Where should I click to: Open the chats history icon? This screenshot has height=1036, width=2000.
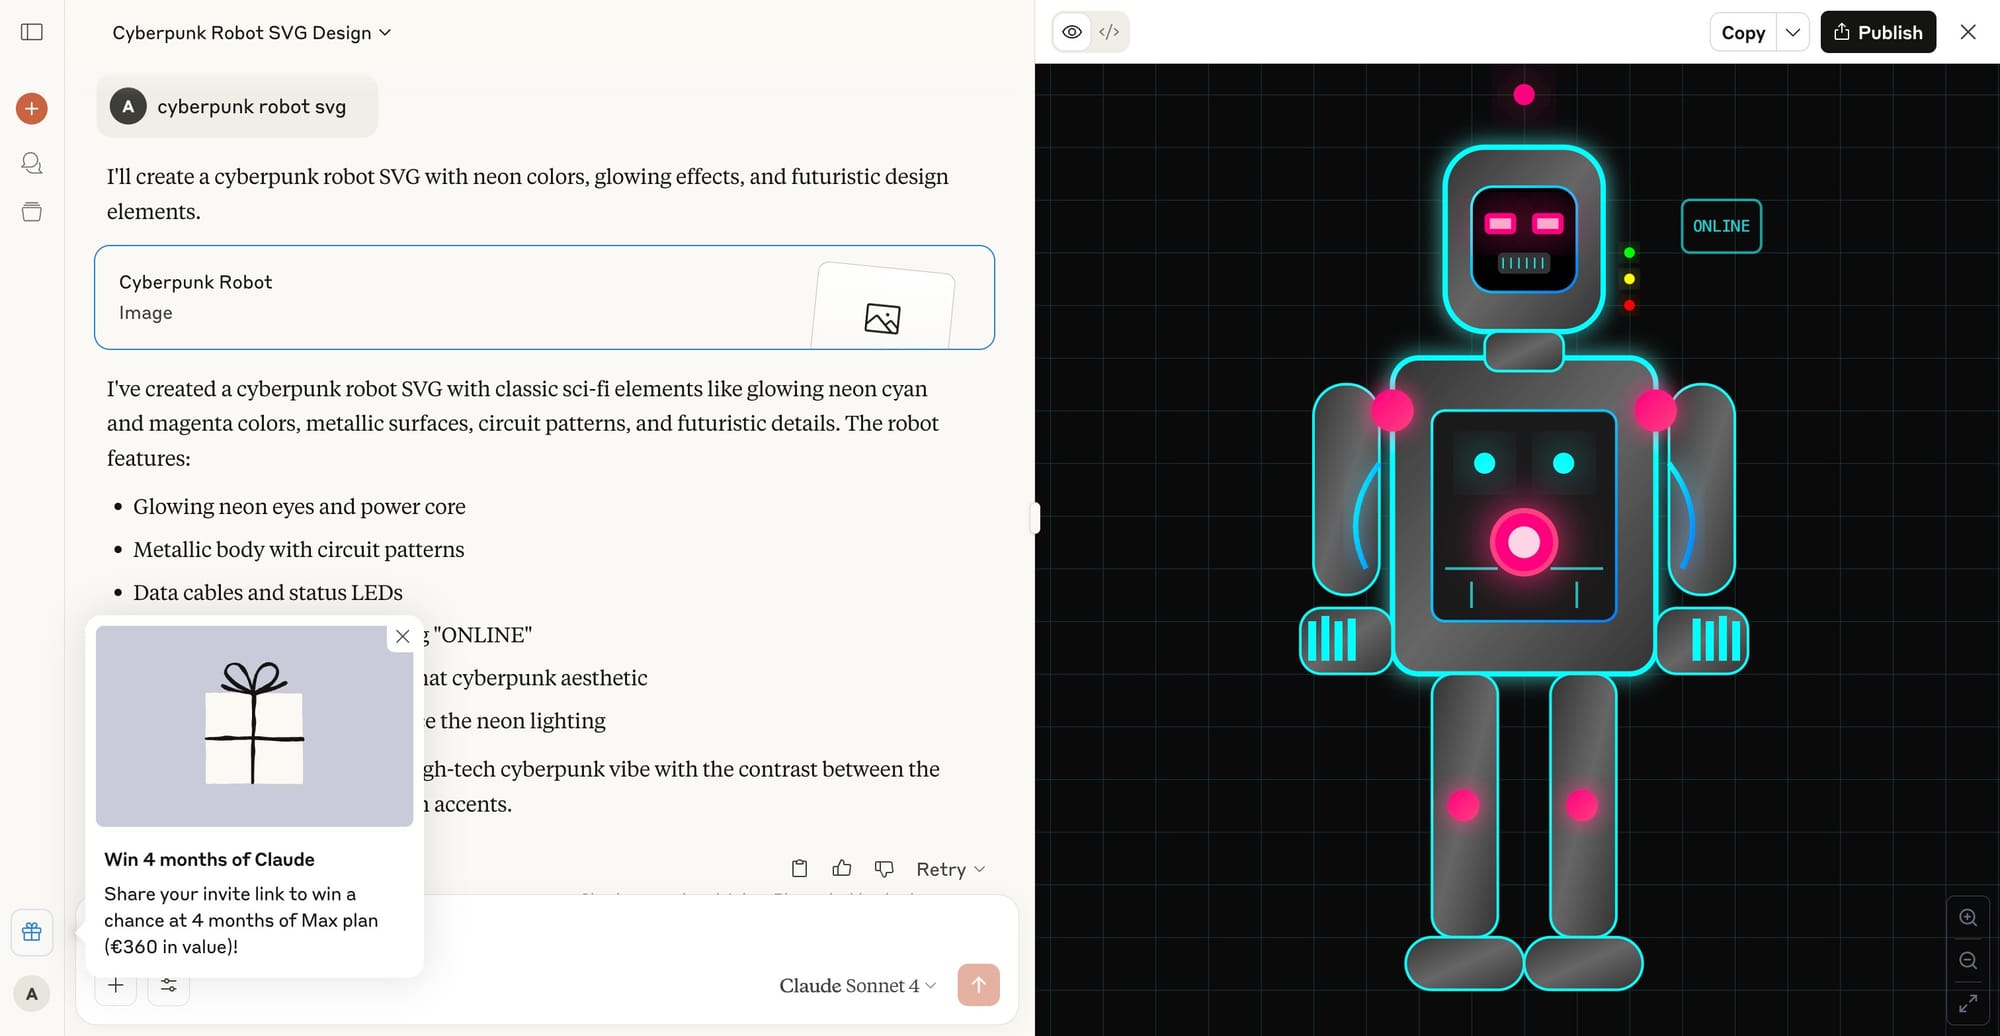[x=32, y=163]
